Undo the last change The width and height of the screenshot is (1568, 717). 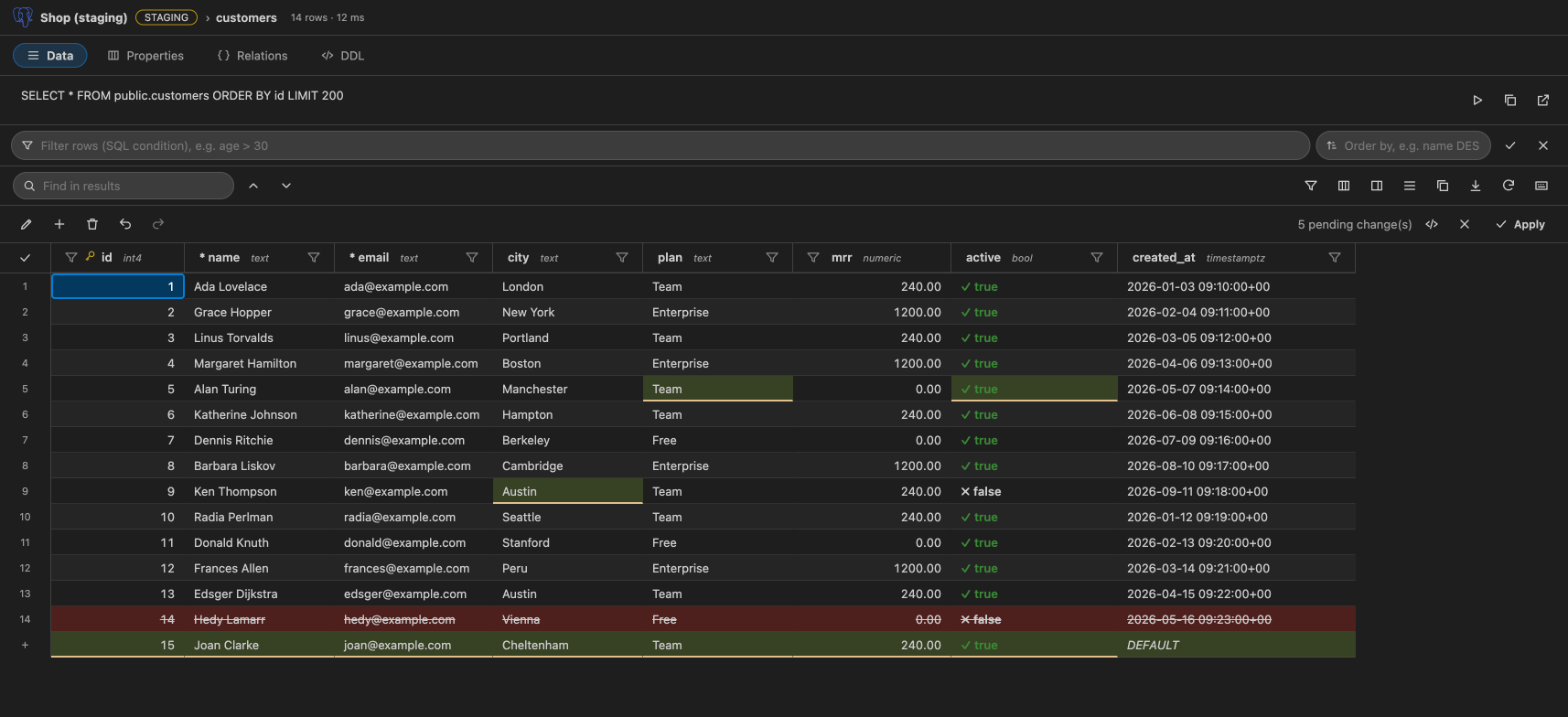125,225
